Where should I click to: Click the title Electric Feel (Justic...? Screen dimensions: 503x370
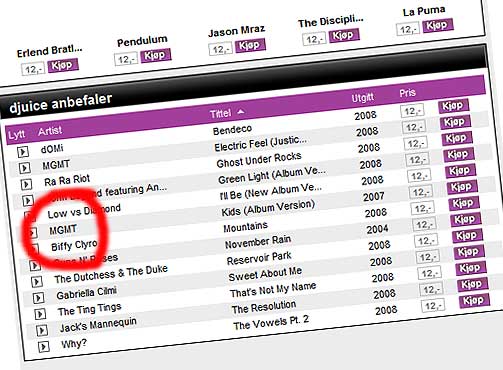[260, 143]
